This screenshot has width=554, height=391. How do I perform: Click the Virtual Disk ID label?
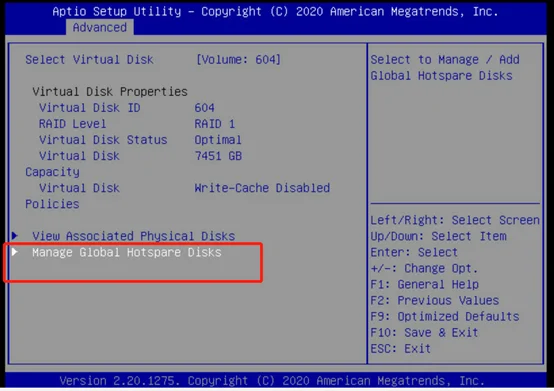(x=90, y=108)
